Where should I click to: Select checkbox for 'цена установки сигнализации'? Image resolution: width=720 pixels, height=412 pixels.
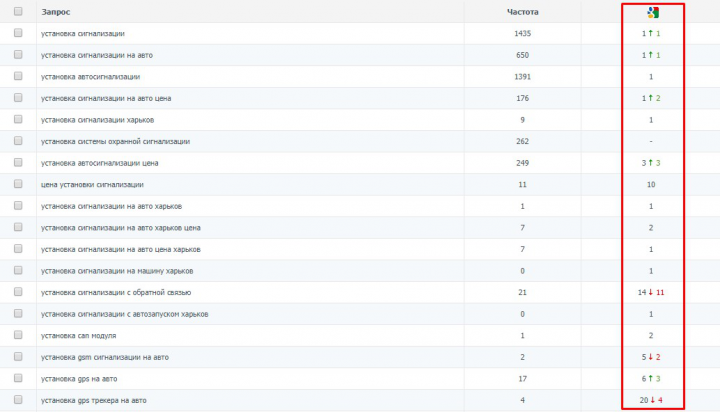tap(18, 184)
